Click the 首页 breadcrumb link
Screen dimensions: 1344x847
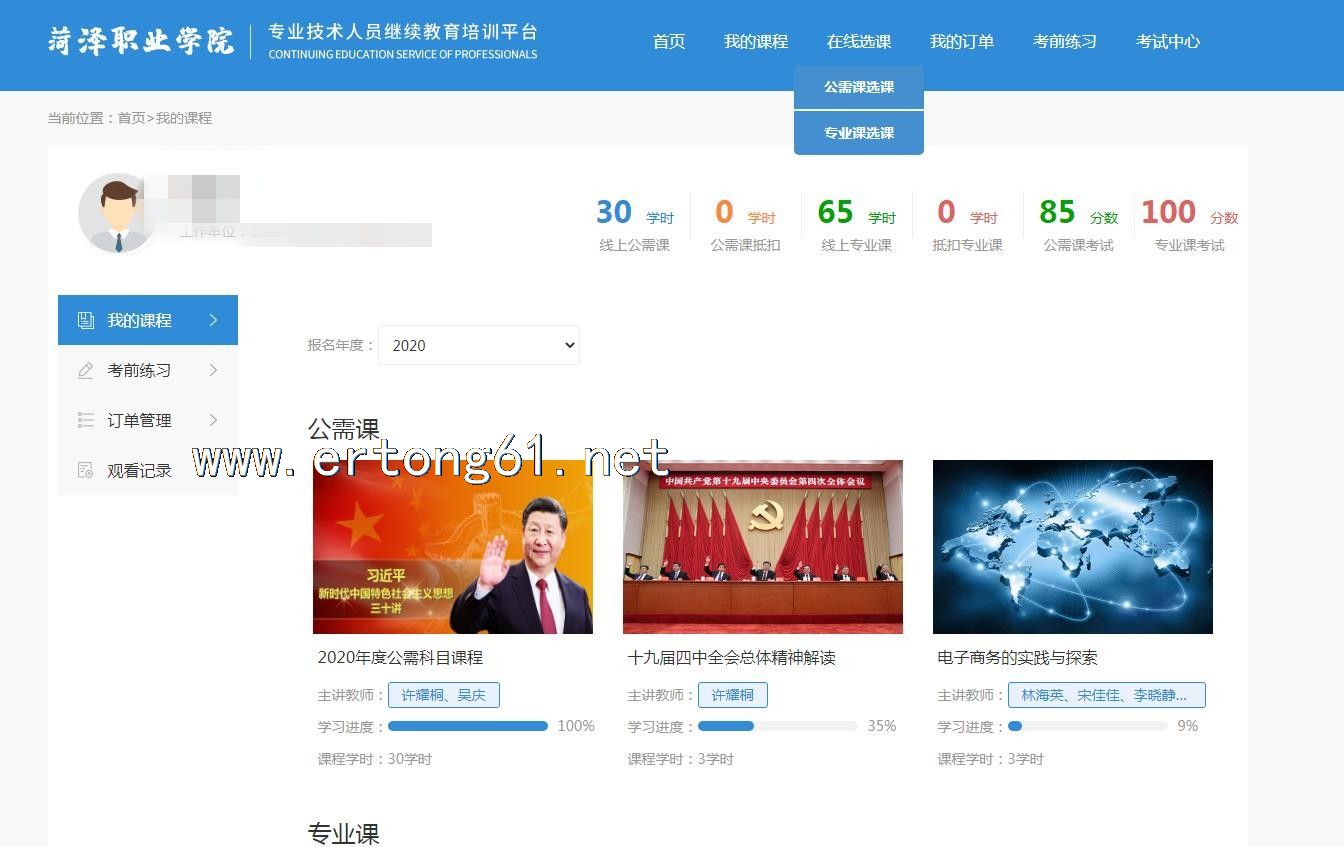(131, 118)
